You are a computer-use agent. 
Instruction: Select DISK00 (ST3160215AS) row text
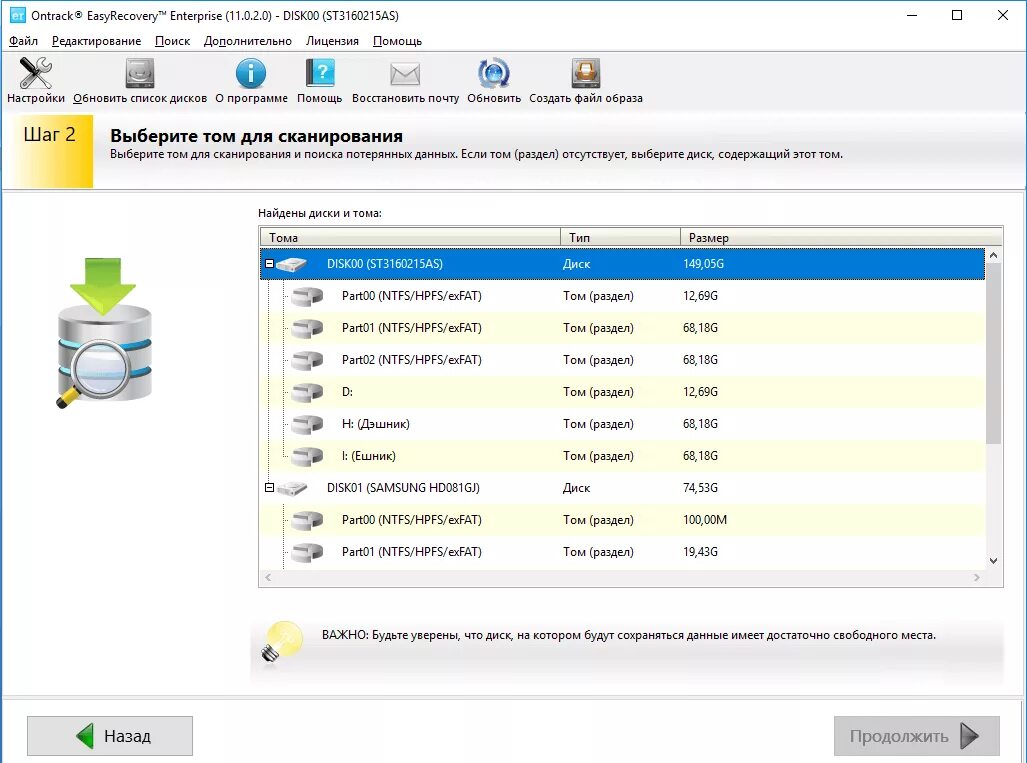[384, 264]
